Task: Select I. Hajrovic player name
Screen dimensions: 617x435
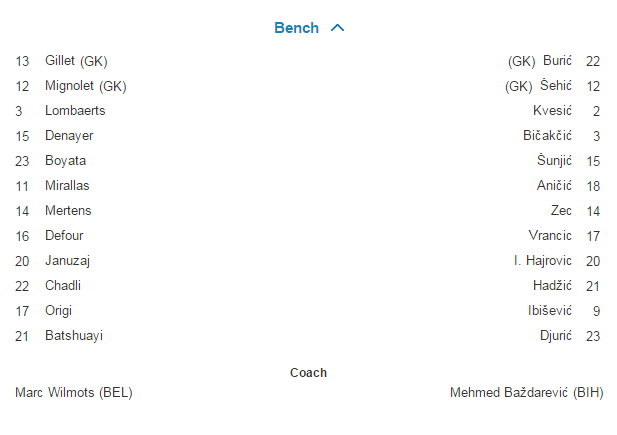Action: click(542, 261)
